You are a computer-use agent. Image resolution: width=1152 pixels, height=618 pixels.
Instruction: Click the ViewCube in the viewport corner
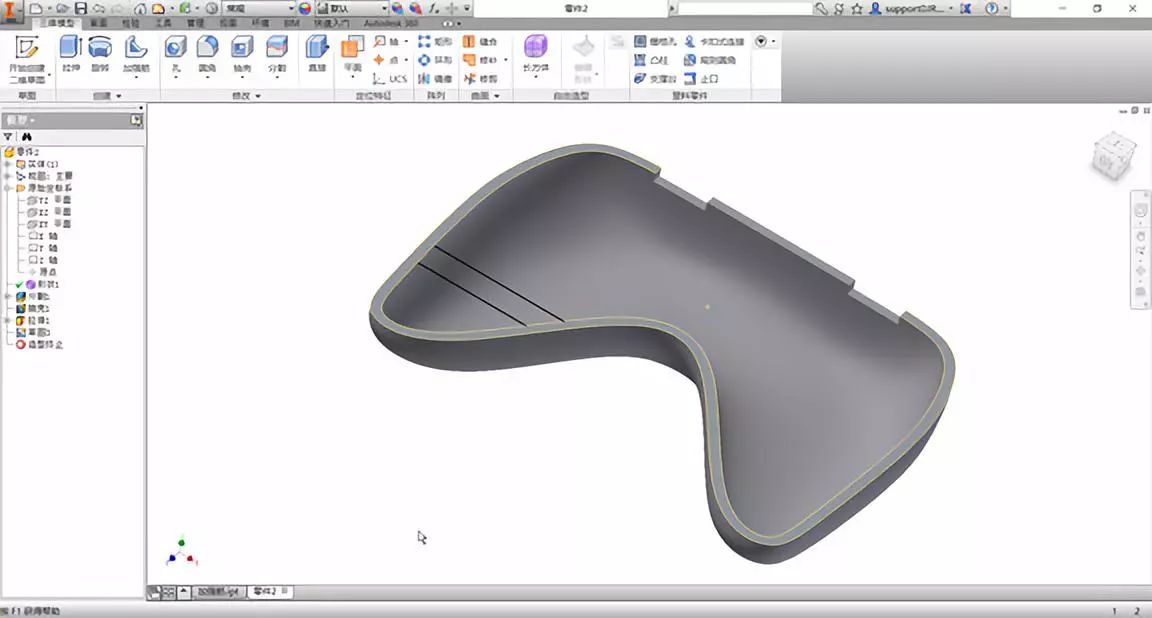point(1114,154)
